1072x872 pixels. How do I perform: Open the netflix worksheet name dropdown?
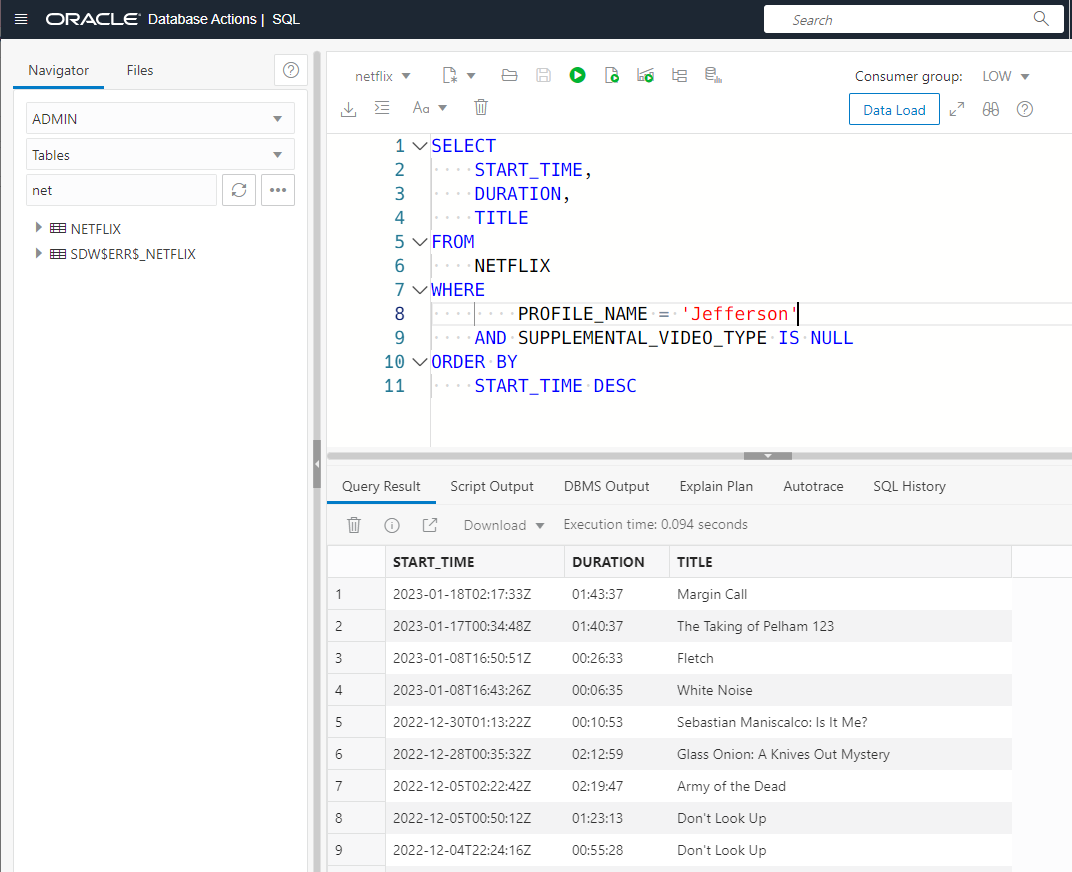pyautogui.click(x=382, y=76)
